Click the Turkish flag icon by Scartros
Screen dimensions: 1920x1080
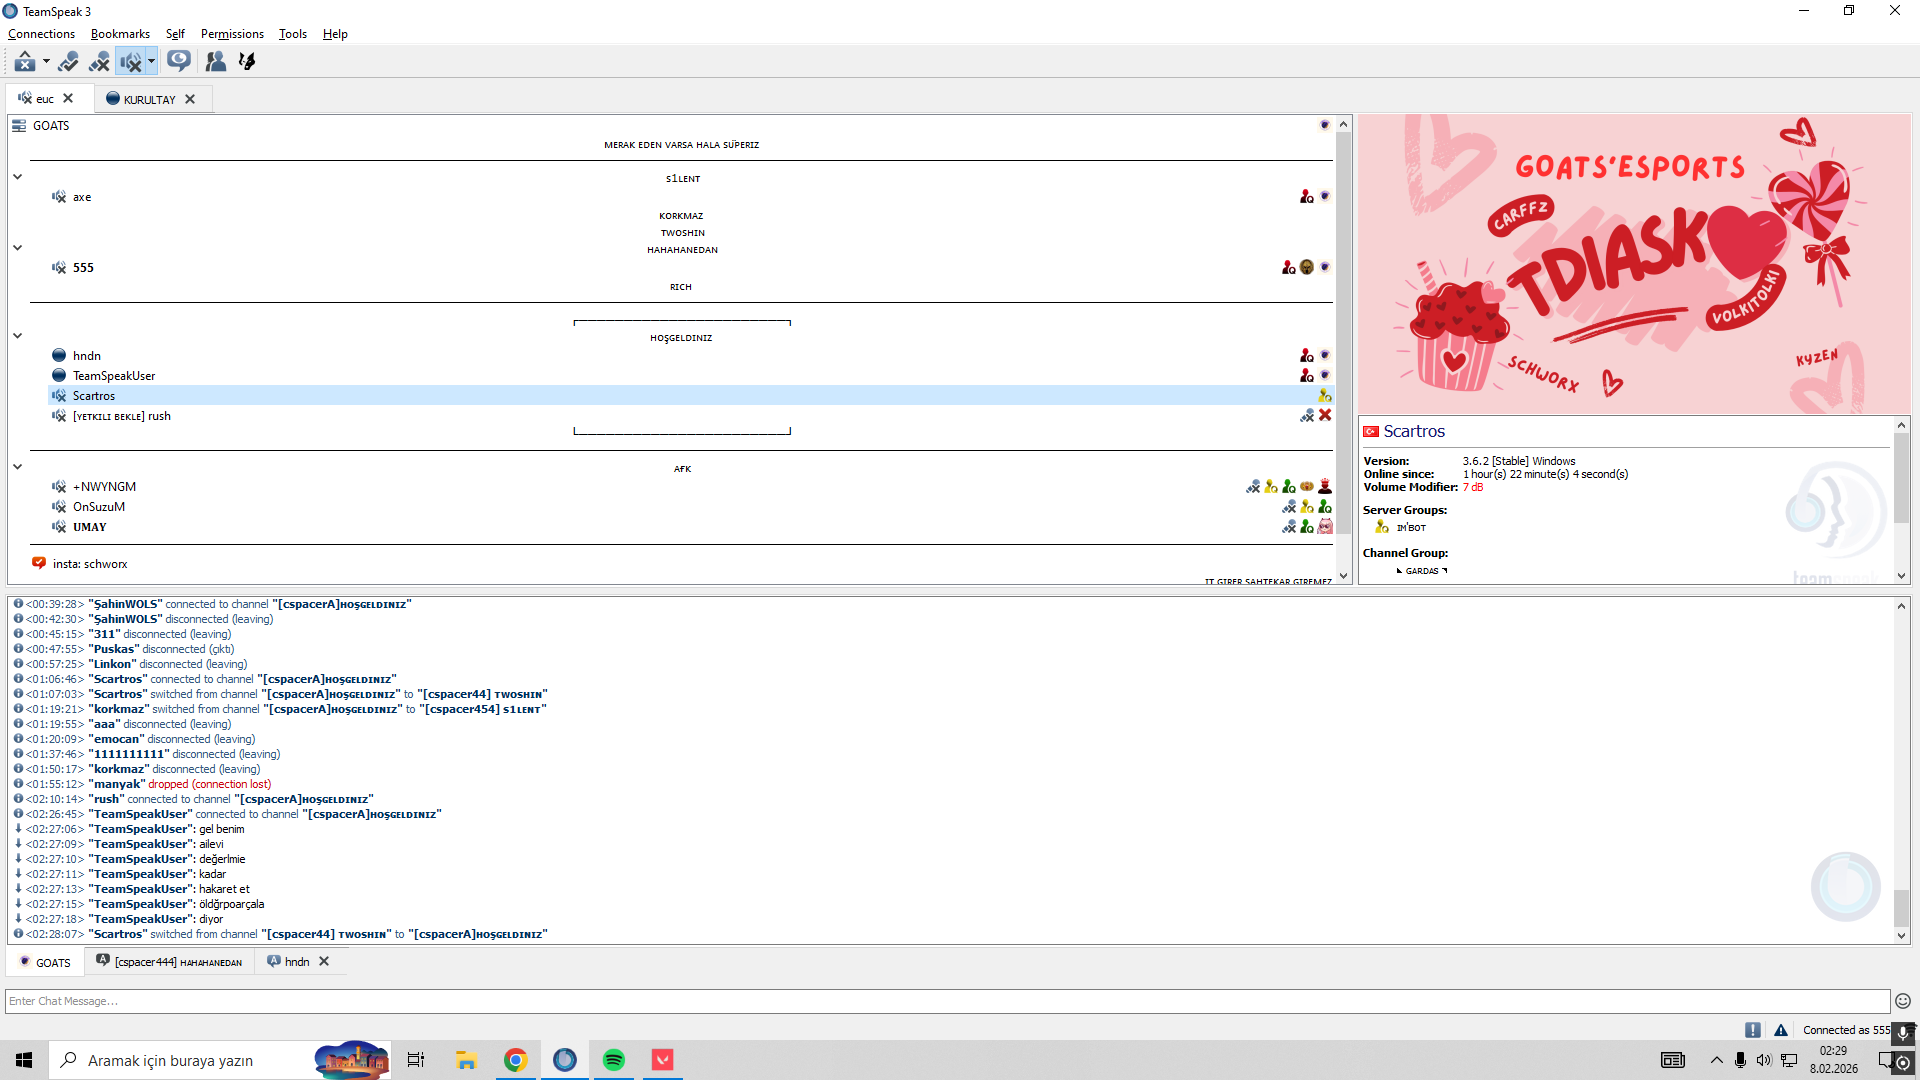1371,432
